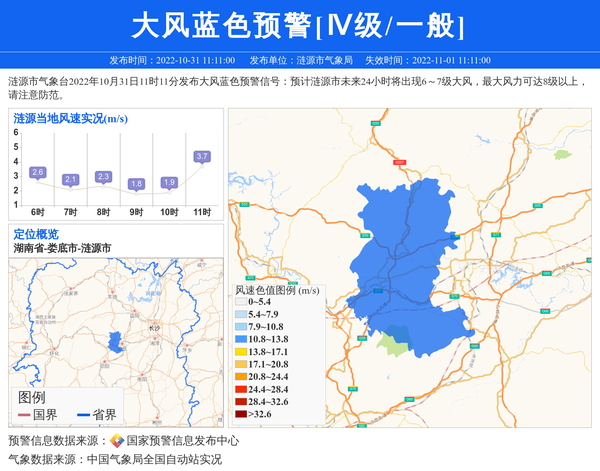This screenshot has width=600, height=471.
Task: Click the 大风蓝色预警 title banner
Action: [299, 24]
